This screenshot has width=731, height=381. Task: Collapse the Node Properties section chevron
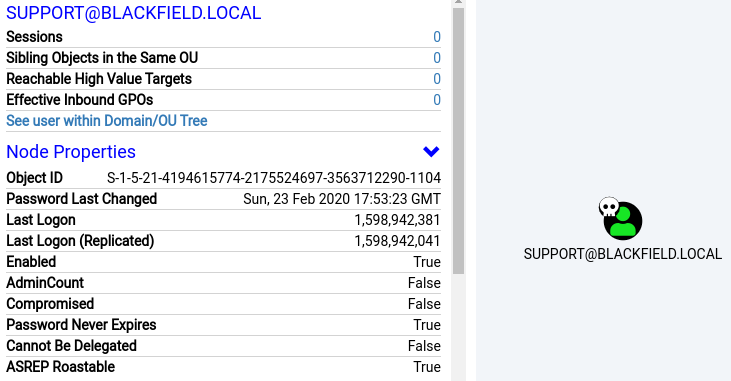[x=431, y=152]
